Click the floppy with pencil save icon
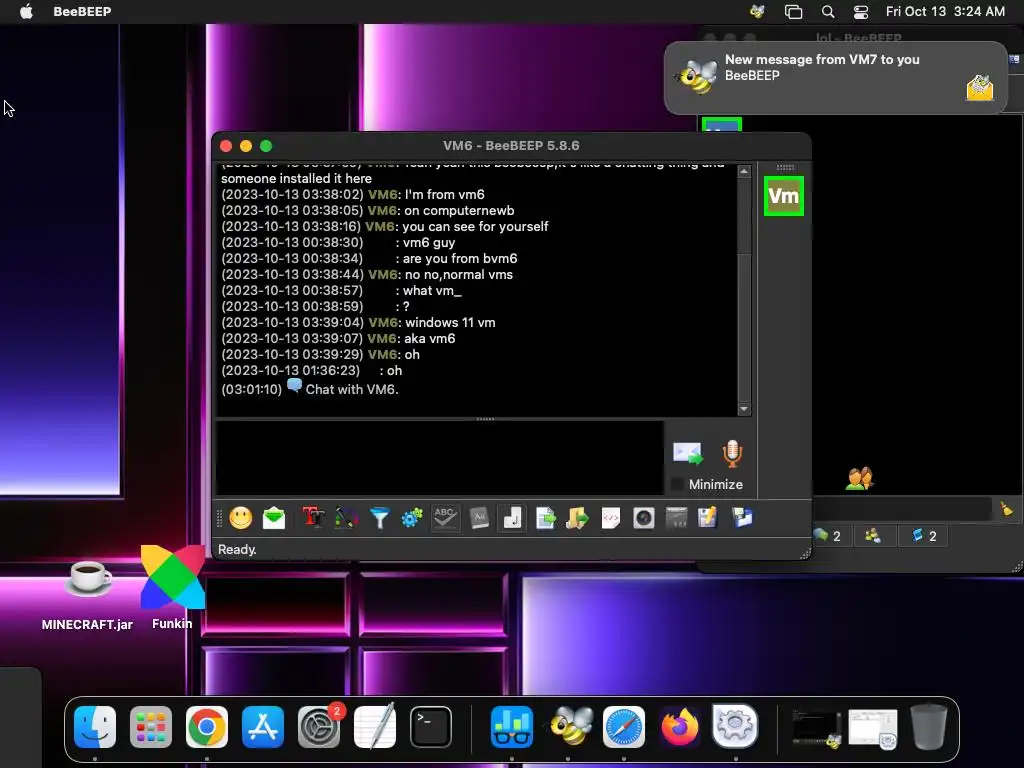The image size is (1024, 768). tap(709, 519)
